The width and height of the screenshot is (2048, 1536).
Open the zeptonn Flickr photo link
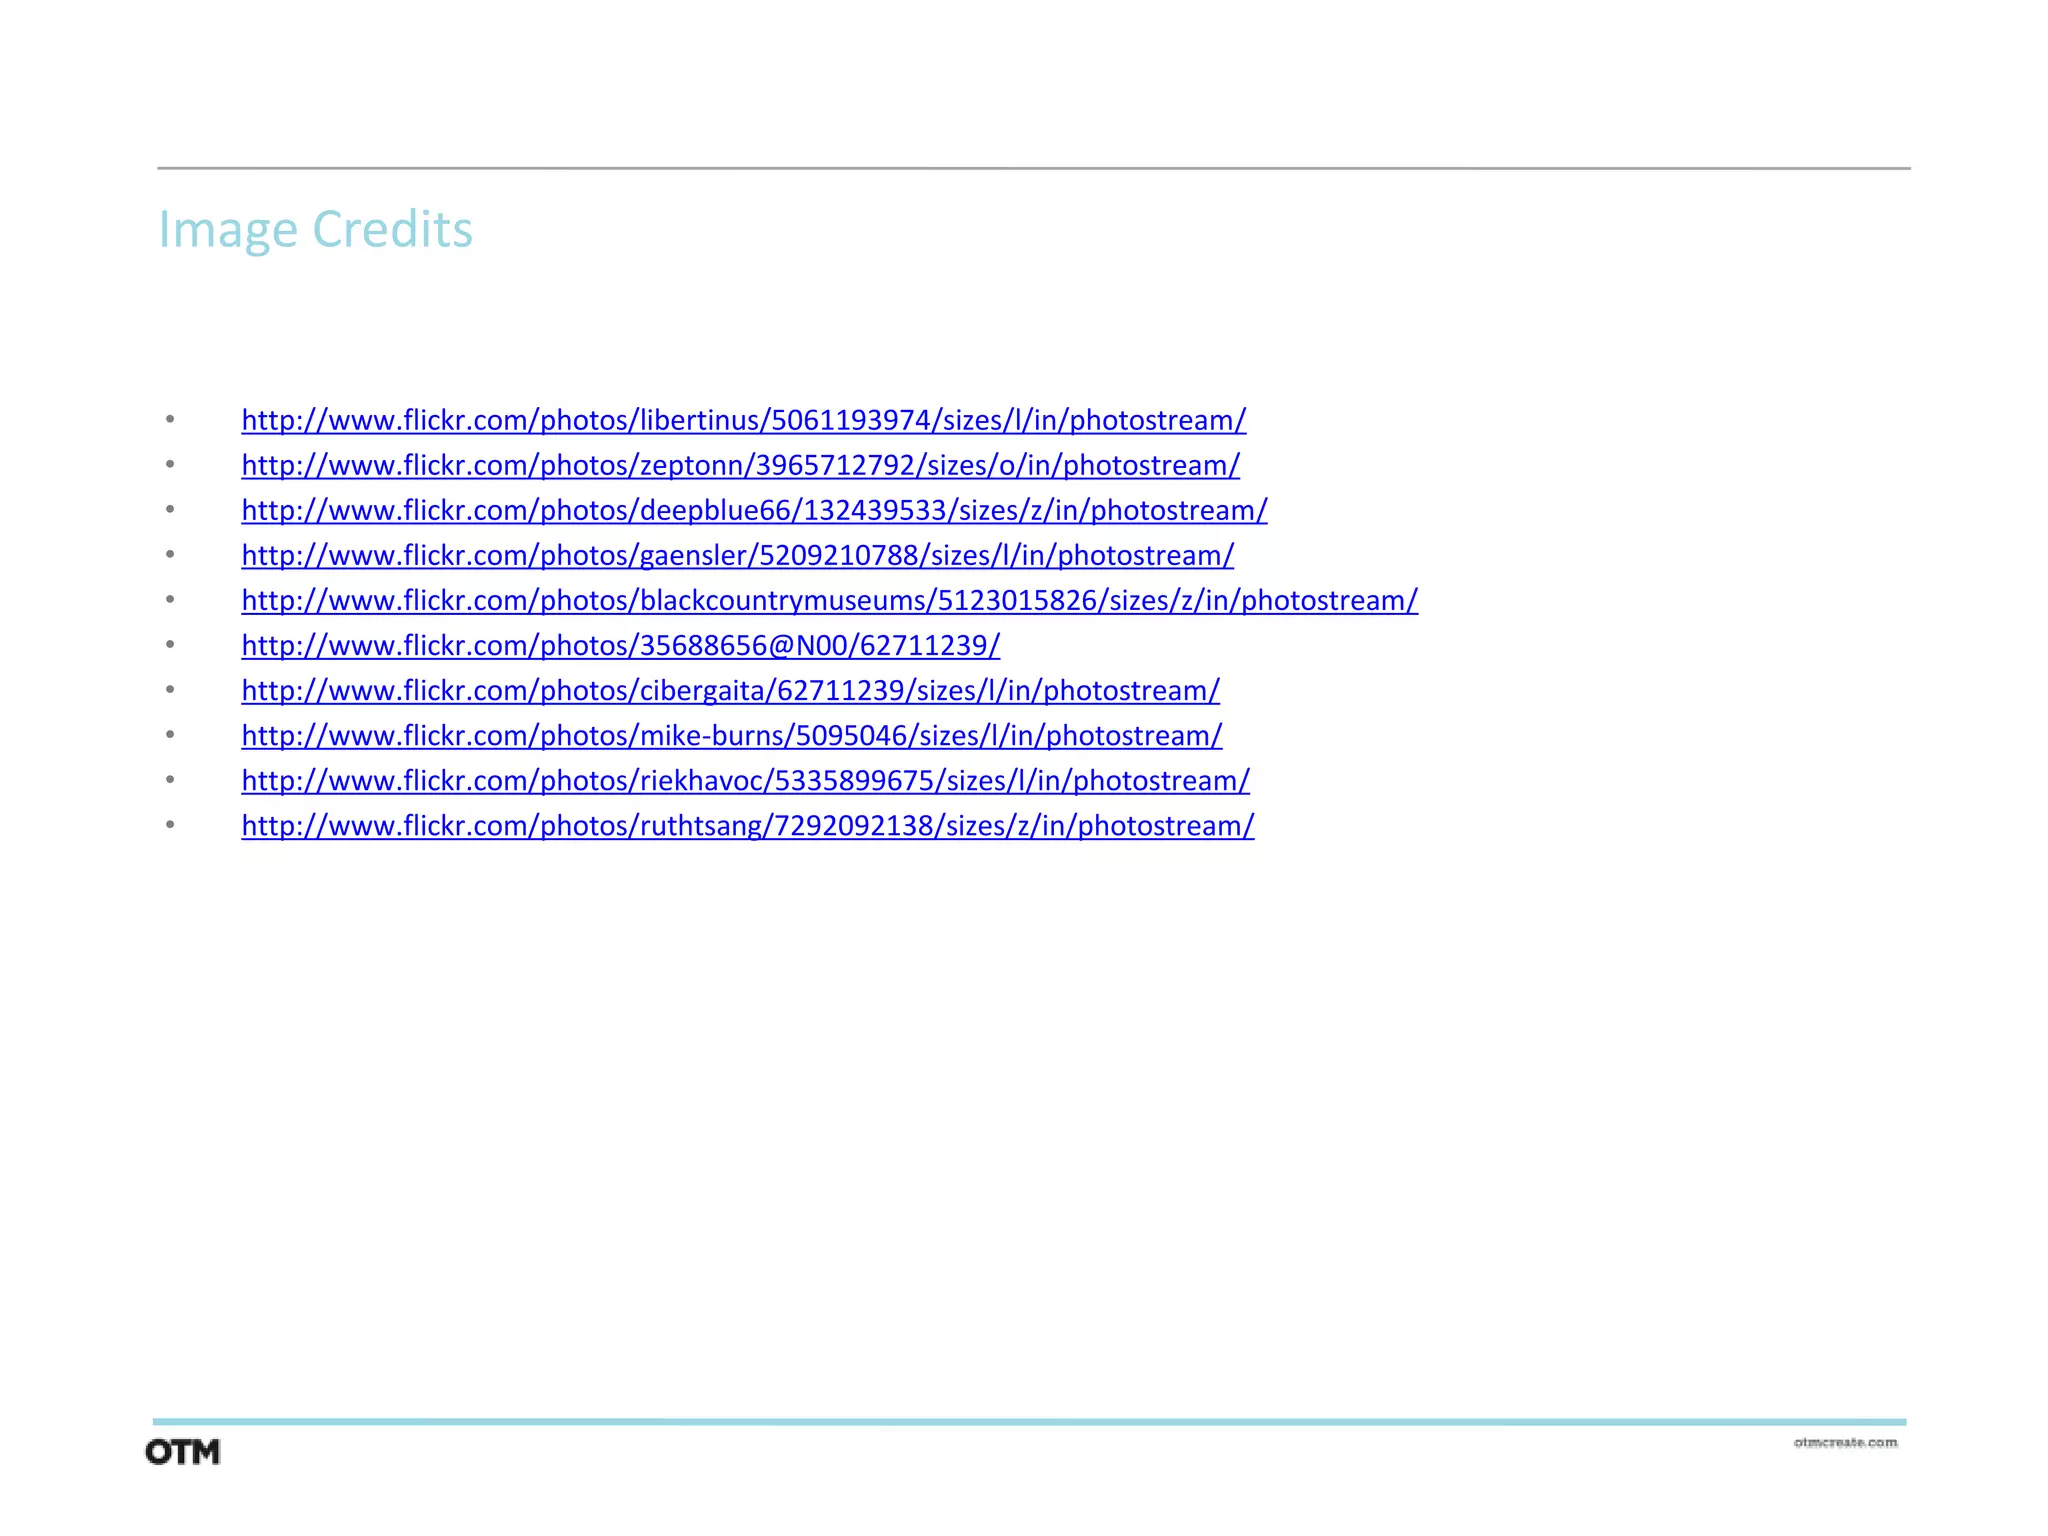point(740,465)
